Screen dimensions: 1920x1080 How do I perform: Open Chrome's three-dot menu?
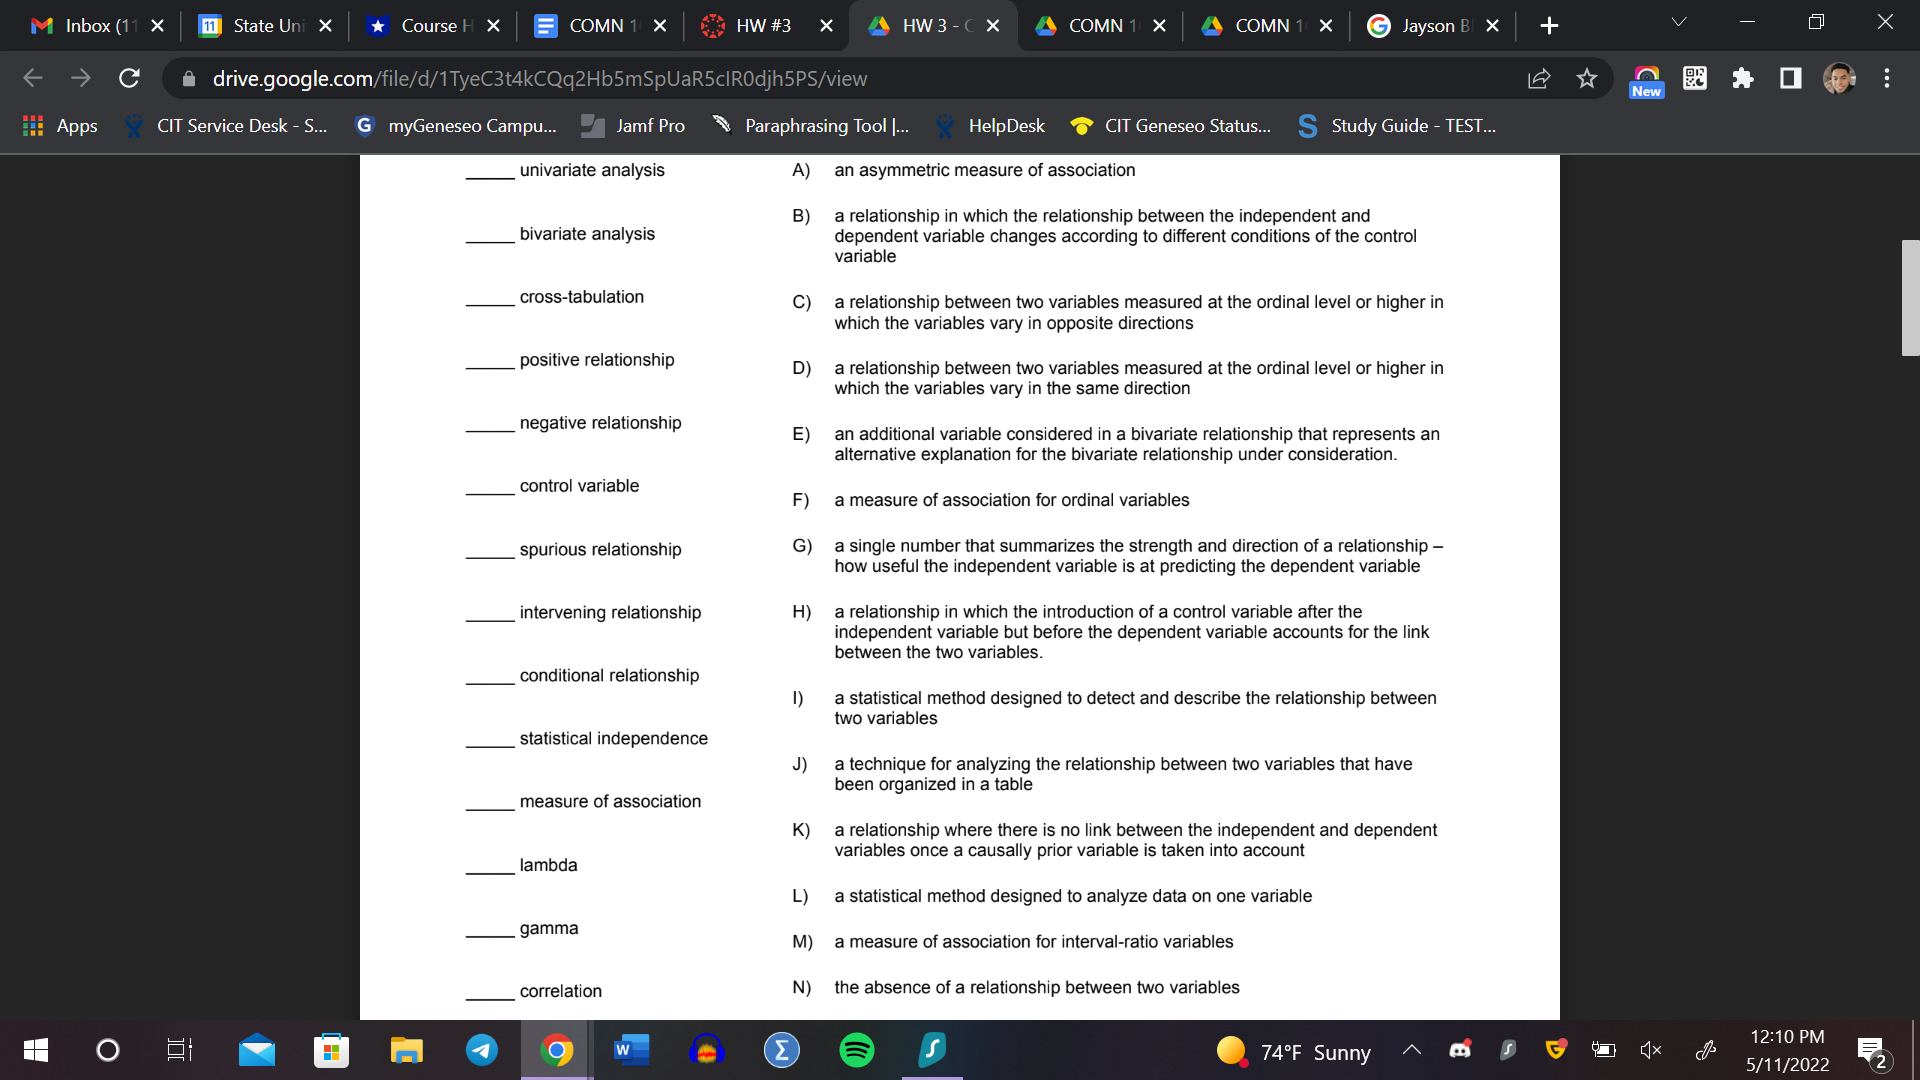(x=1886, y=78)
